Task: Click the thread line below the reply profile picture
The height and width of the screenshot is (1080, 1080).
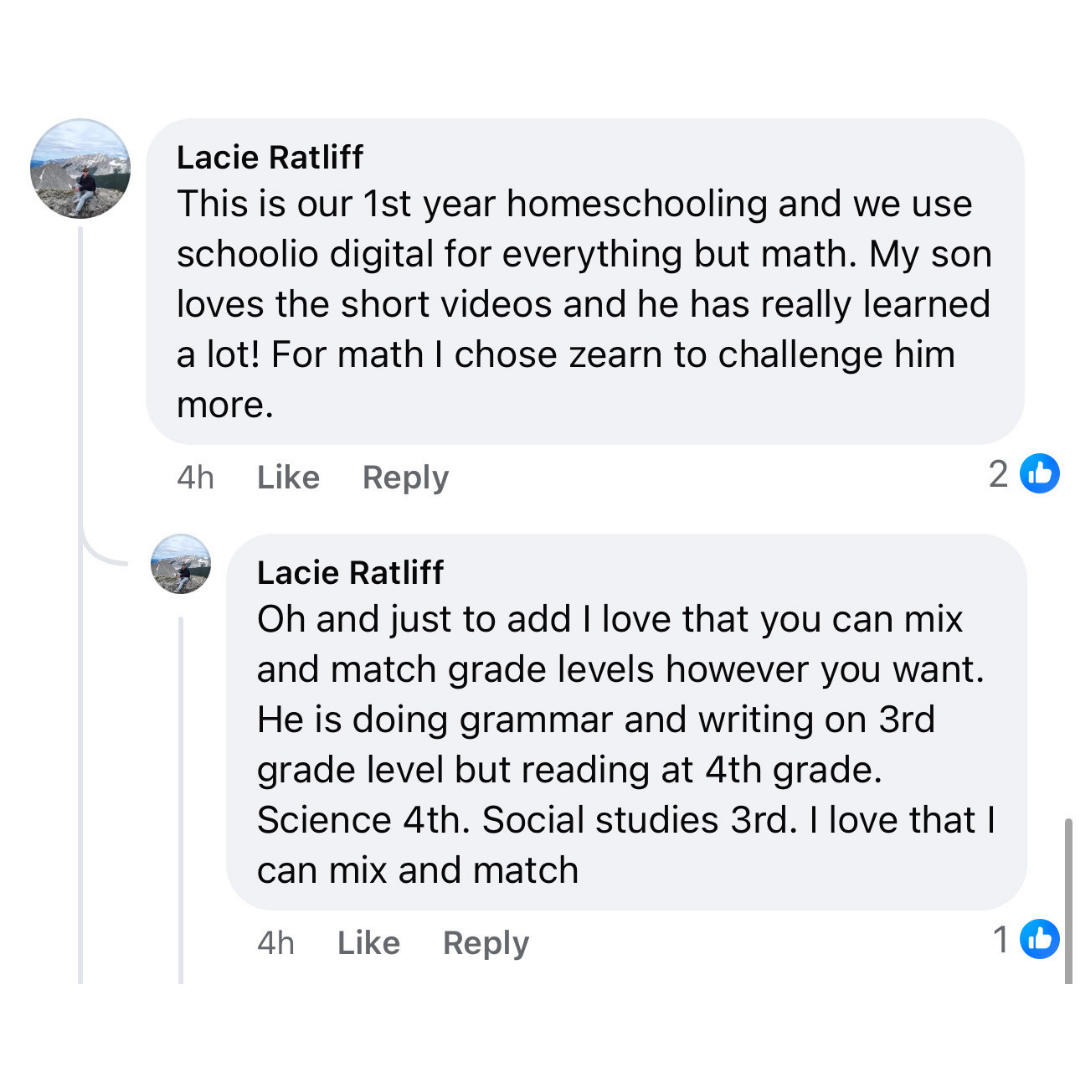Action: (x=181, y=800)
